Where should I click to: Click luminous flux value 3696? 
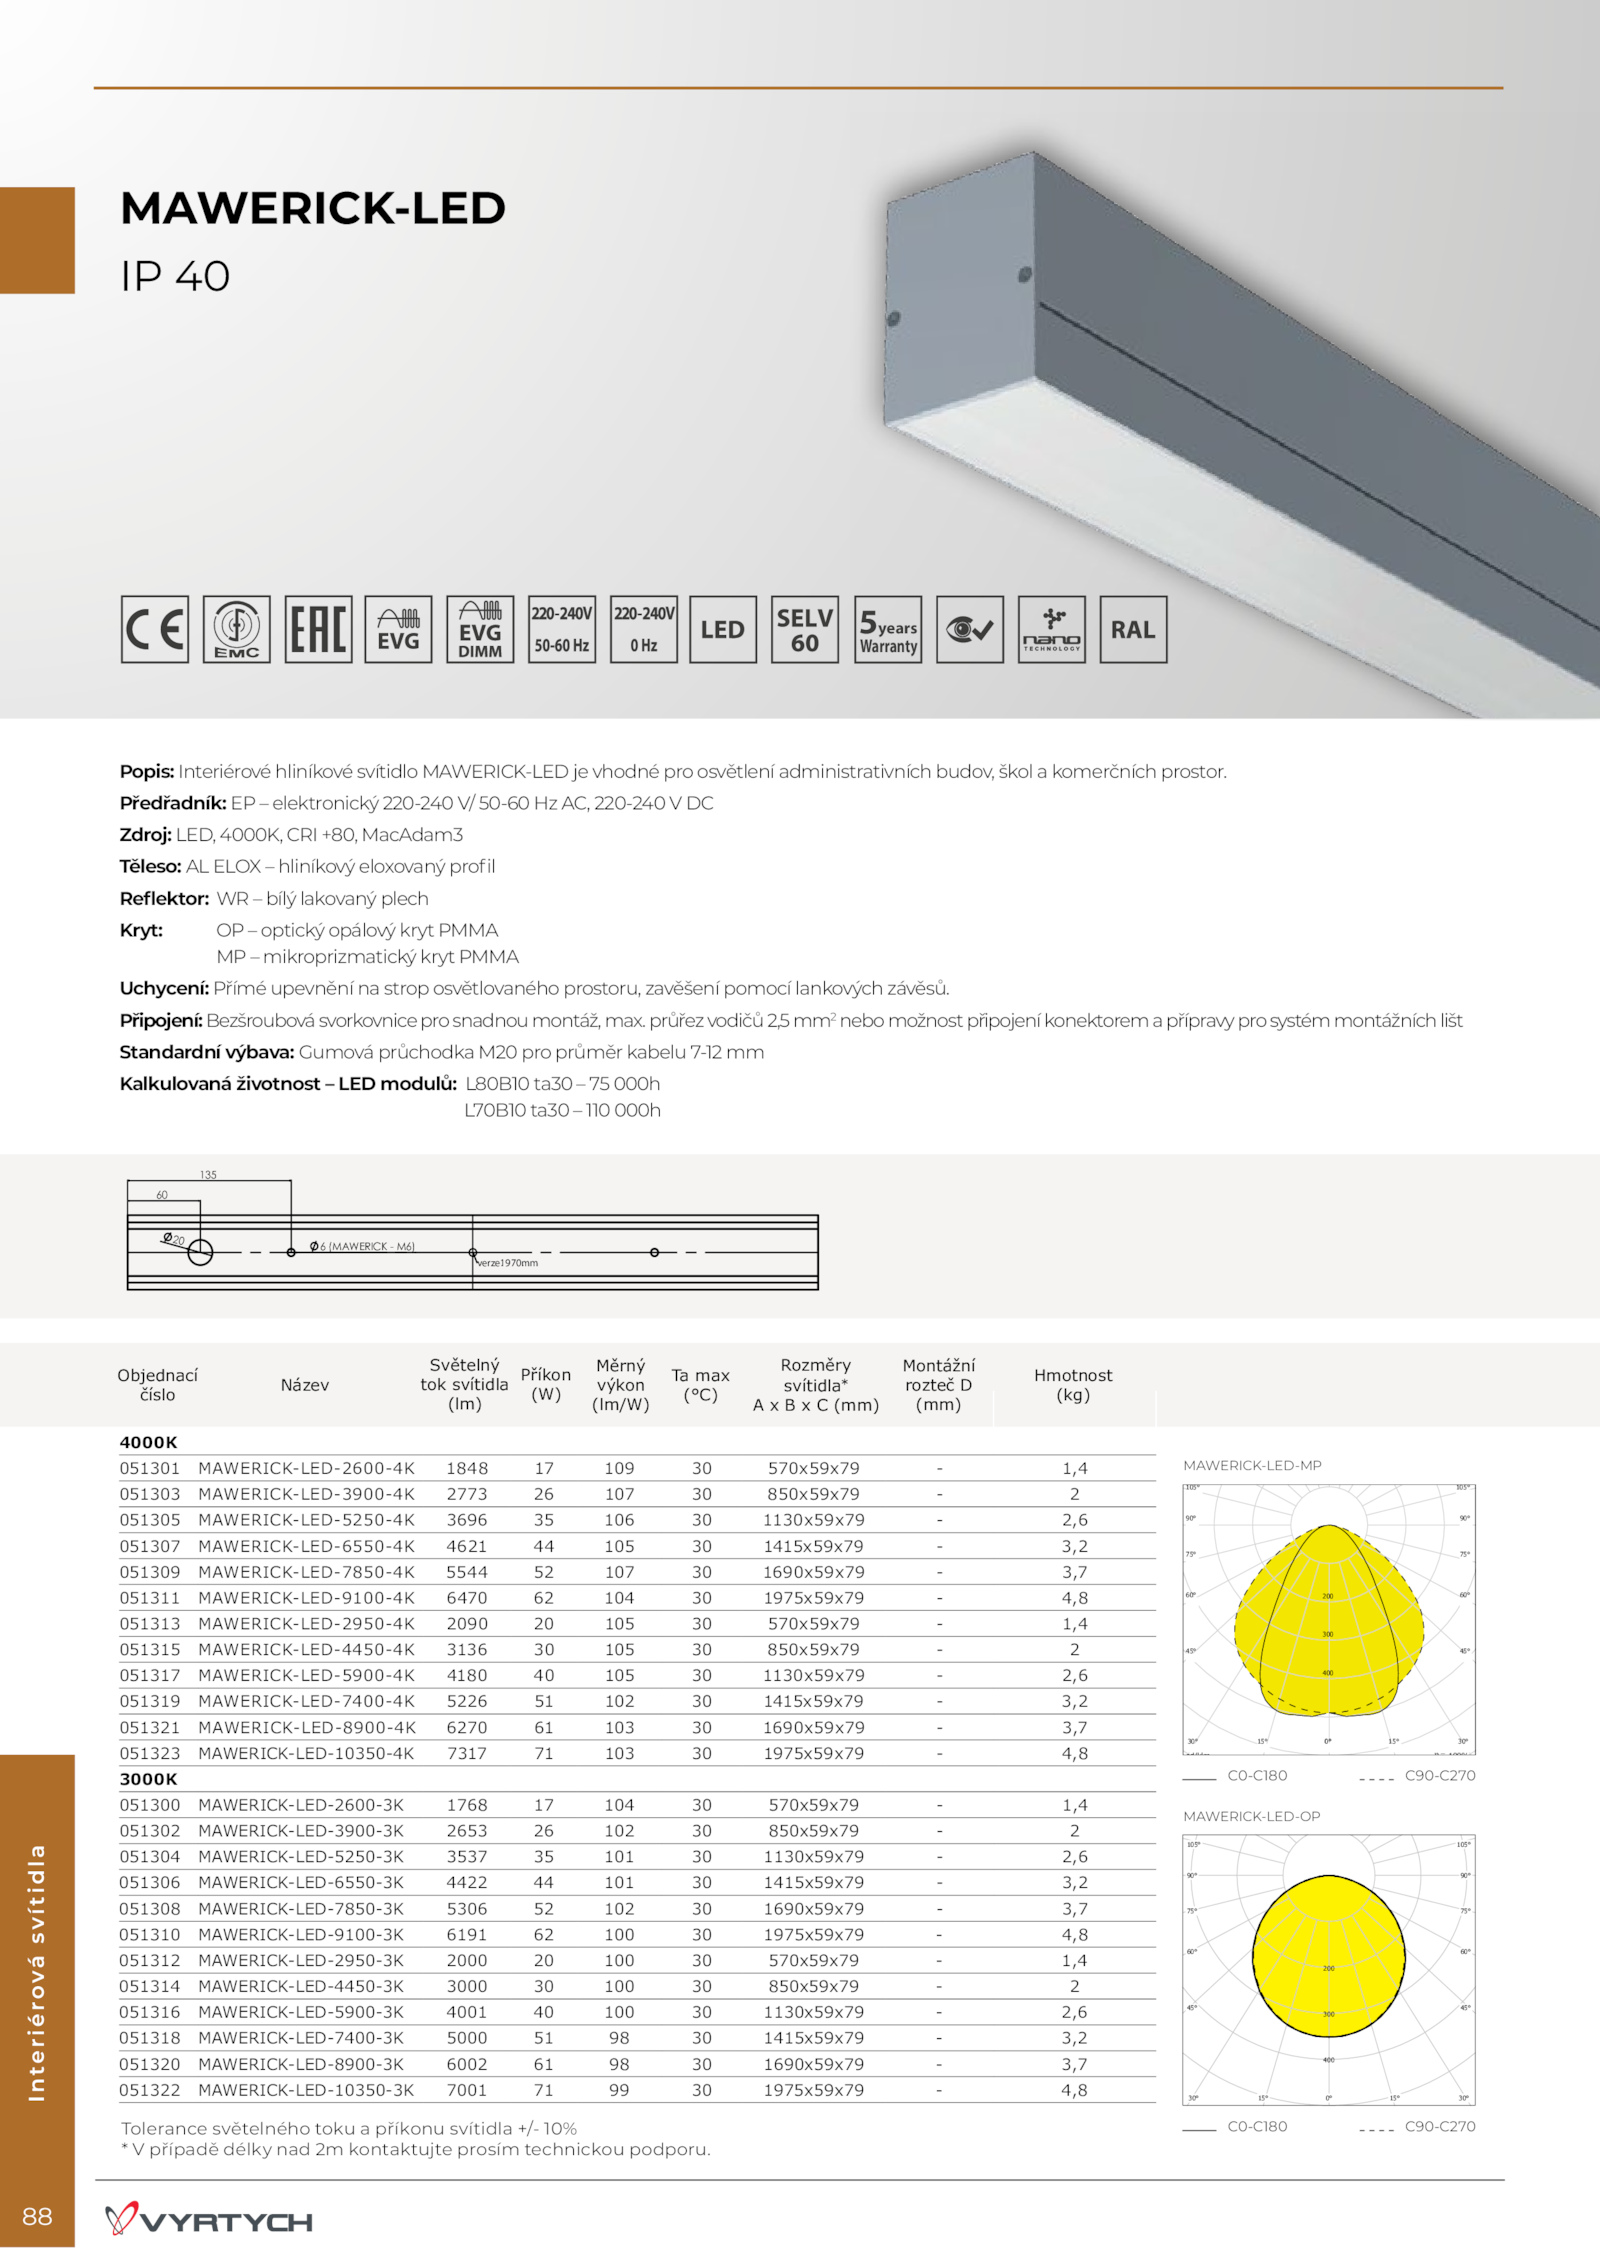point(467,1520)
